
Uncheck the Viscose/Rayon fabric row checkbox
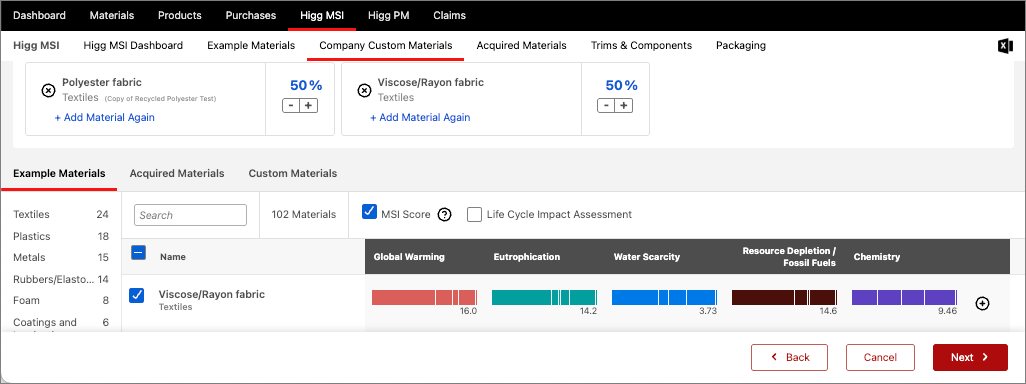137,295
